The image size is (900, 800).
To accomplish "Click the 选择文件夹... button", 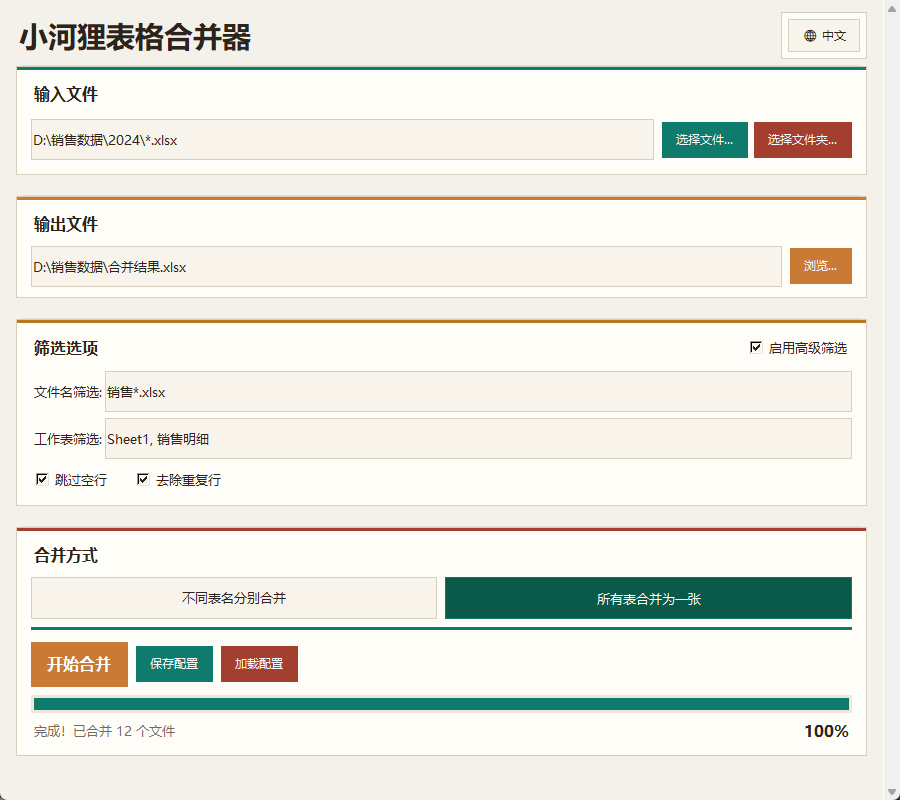I will click(x=802, y=139).
